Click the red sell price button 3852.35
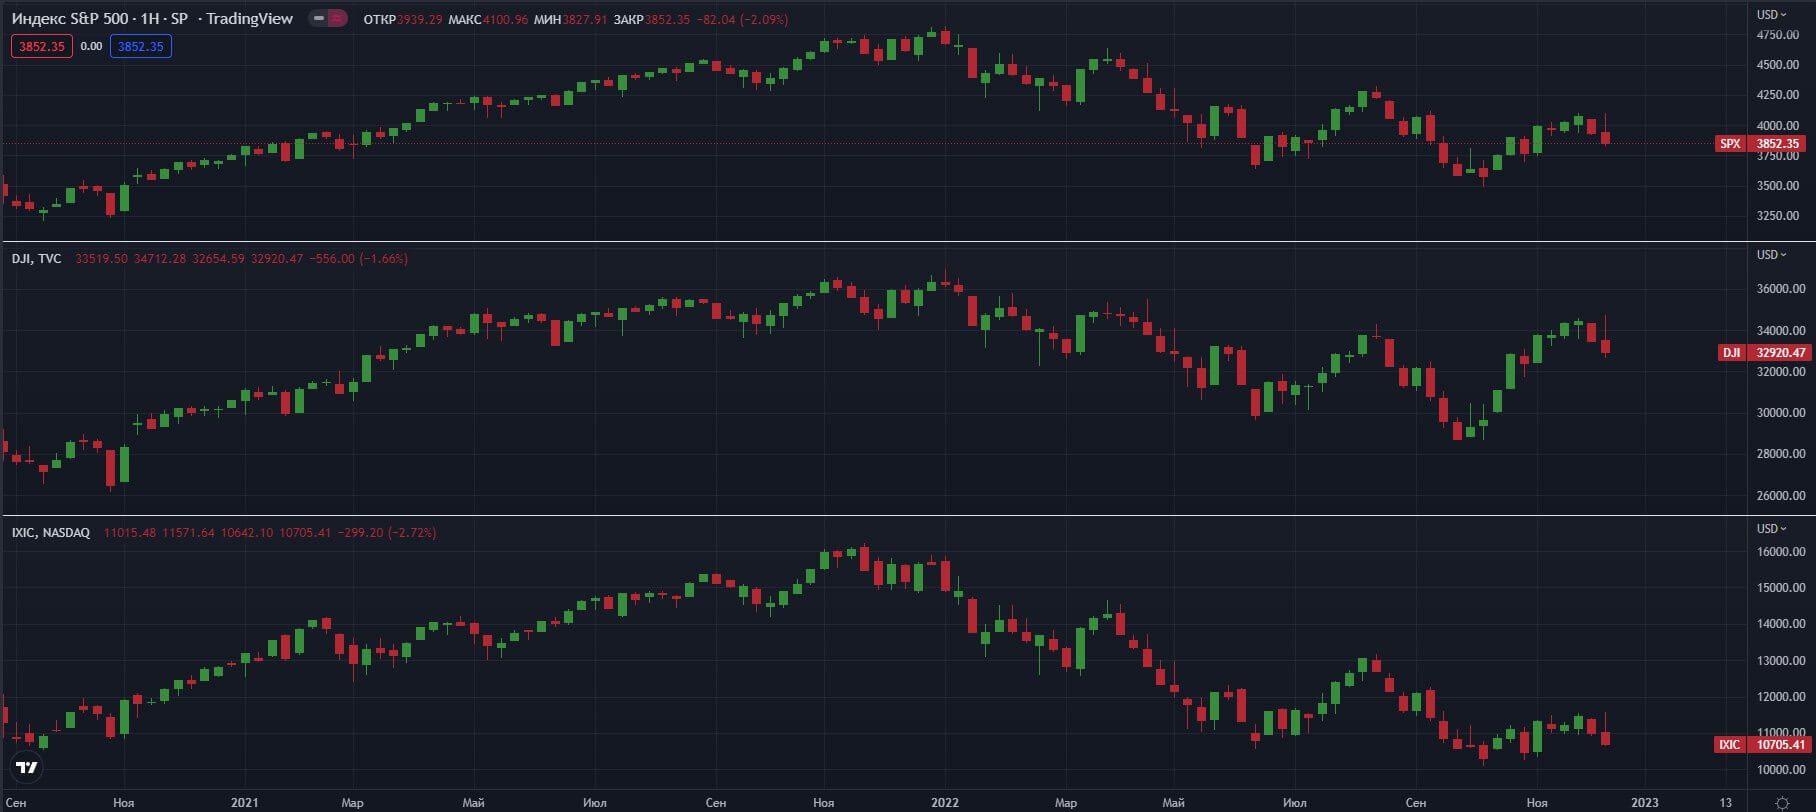Screen dimensions: 1816x812 click(x=42, y=46)
